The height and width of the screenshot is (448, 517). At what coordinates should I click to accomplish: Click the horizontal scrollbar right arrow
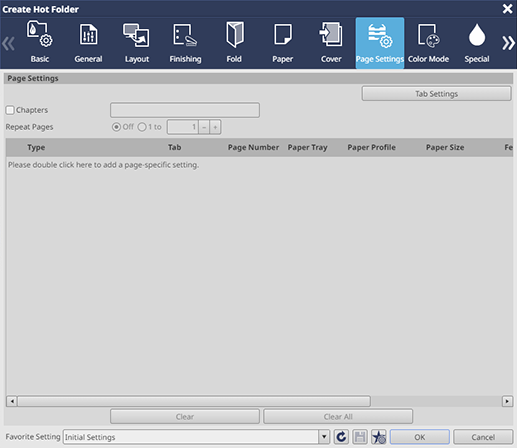(x=507, y=401)
